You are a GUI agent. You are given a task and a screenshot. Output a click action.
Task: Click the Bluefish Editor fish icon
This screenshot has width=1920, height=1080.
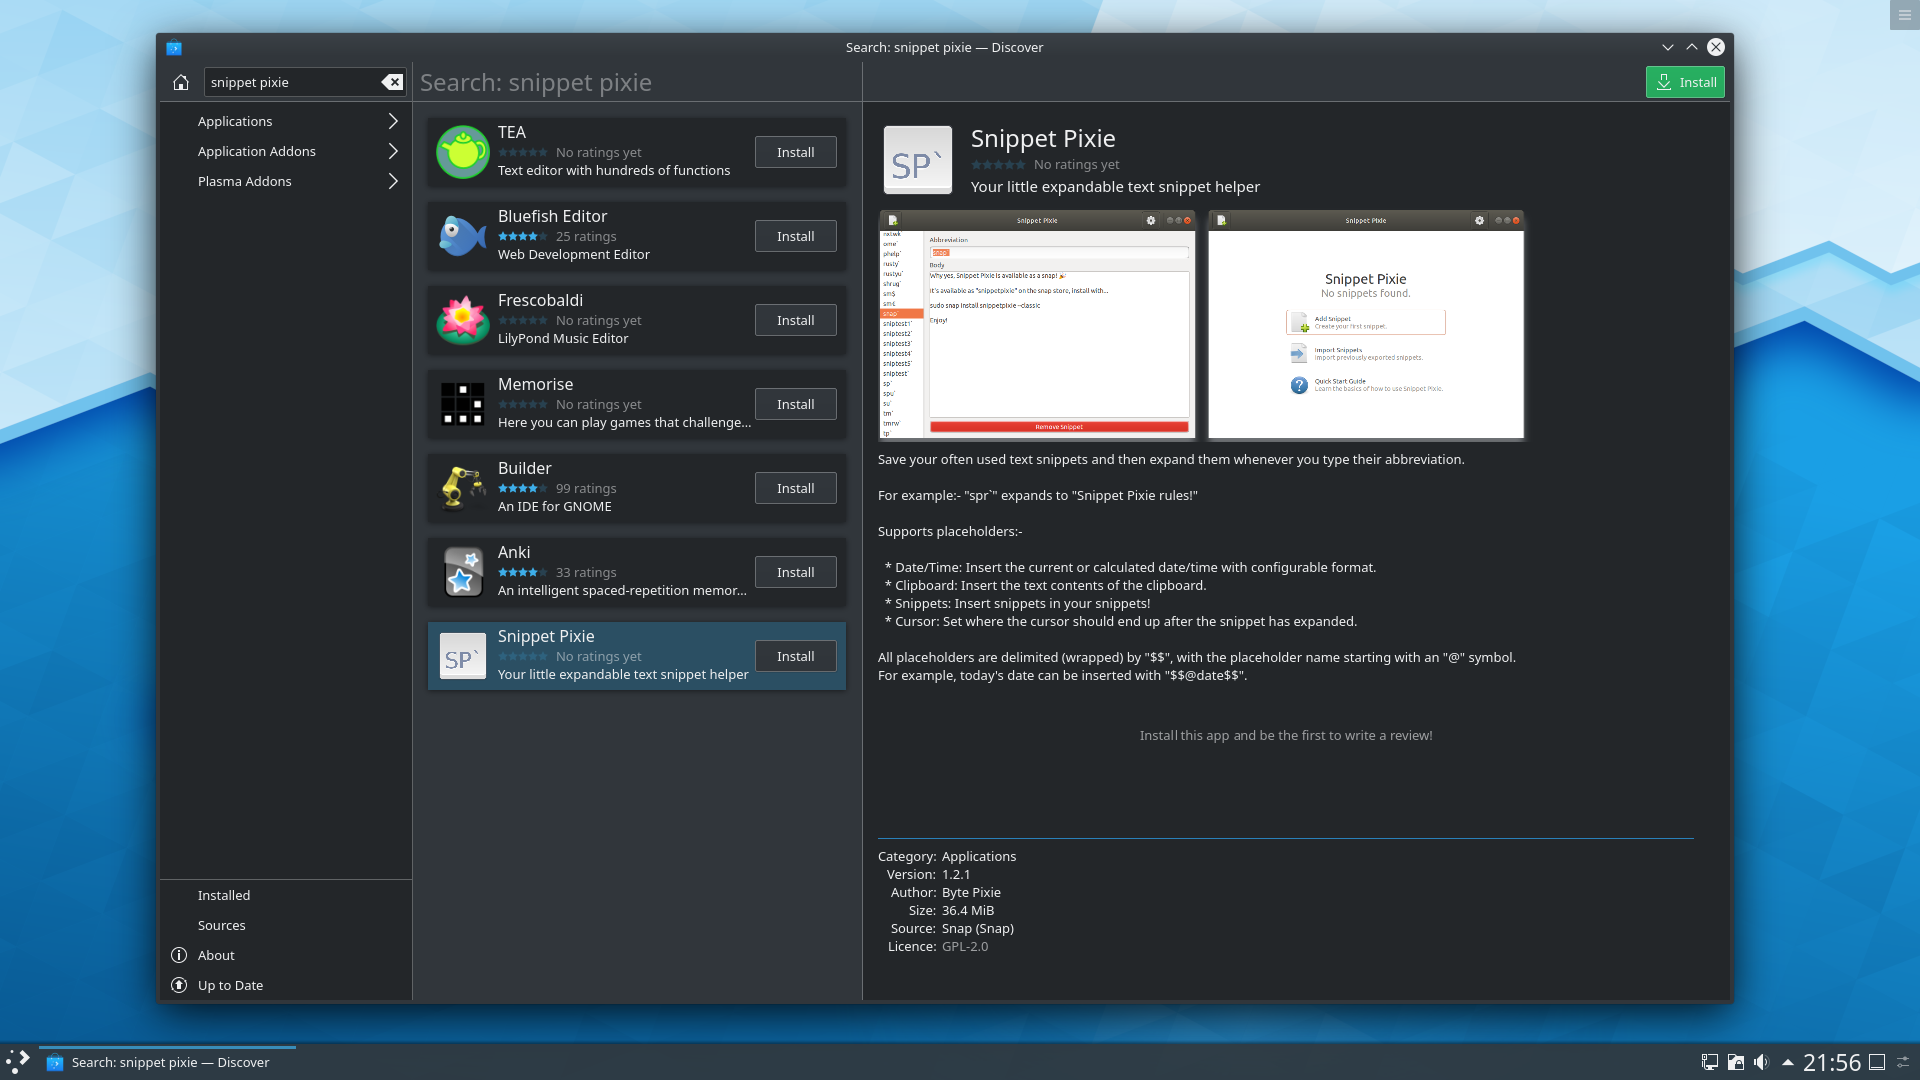pyautogui.click(x=463, y=236)
